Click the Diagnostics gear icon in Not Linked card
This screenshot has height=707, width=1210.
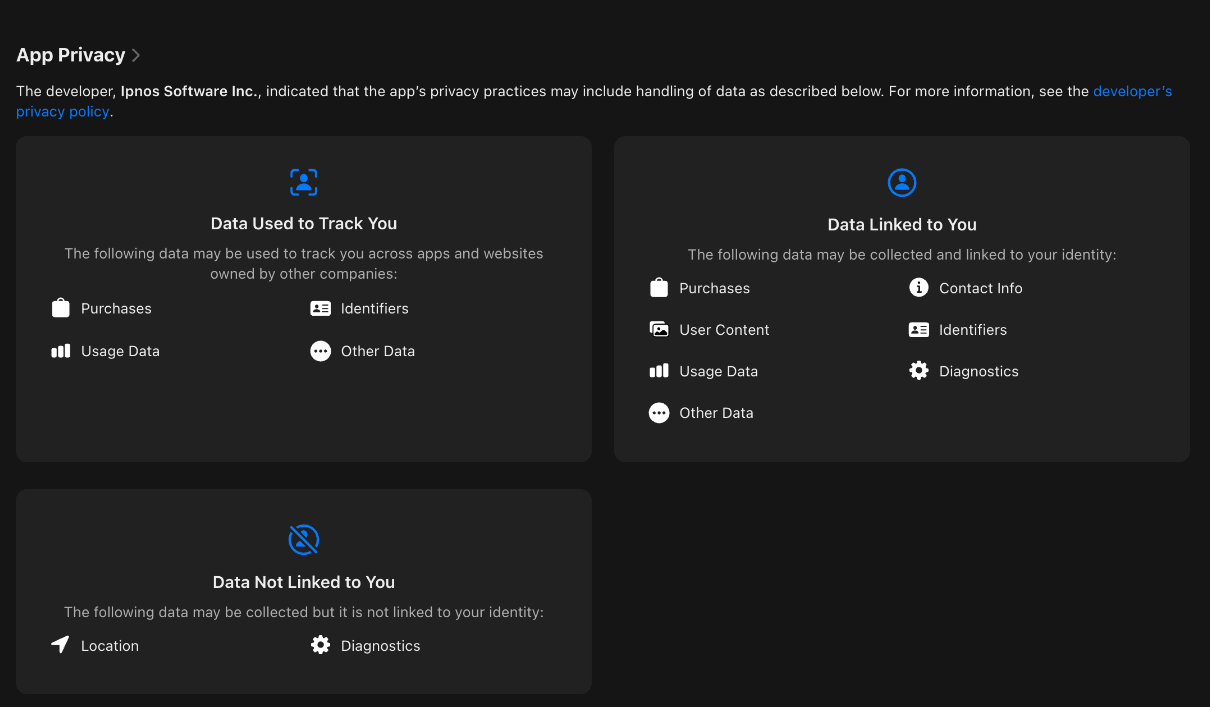(x=320, y=645)
